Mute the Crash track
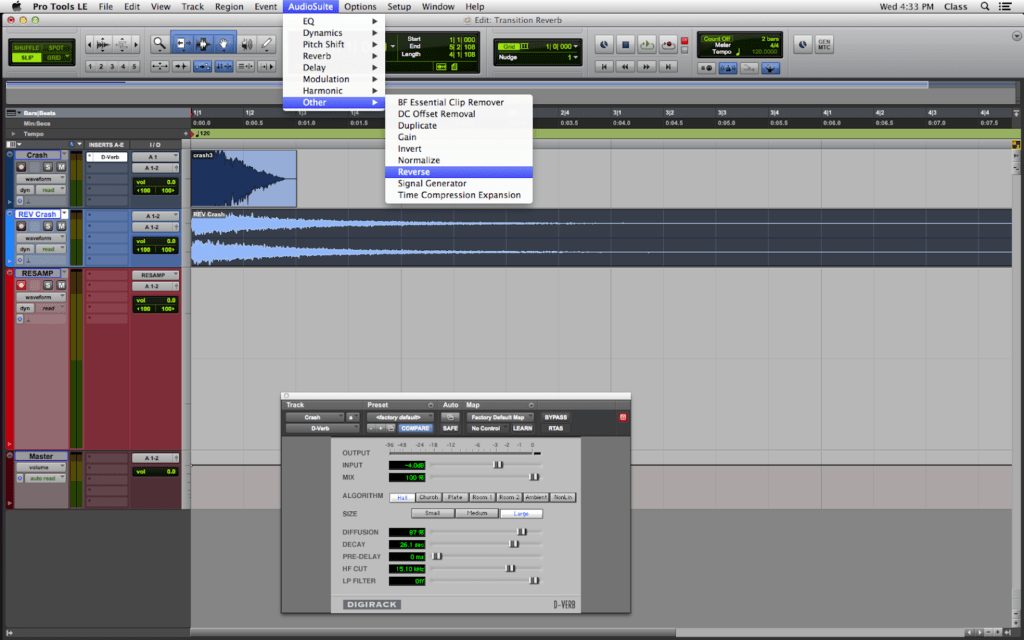 click(60, 167)
